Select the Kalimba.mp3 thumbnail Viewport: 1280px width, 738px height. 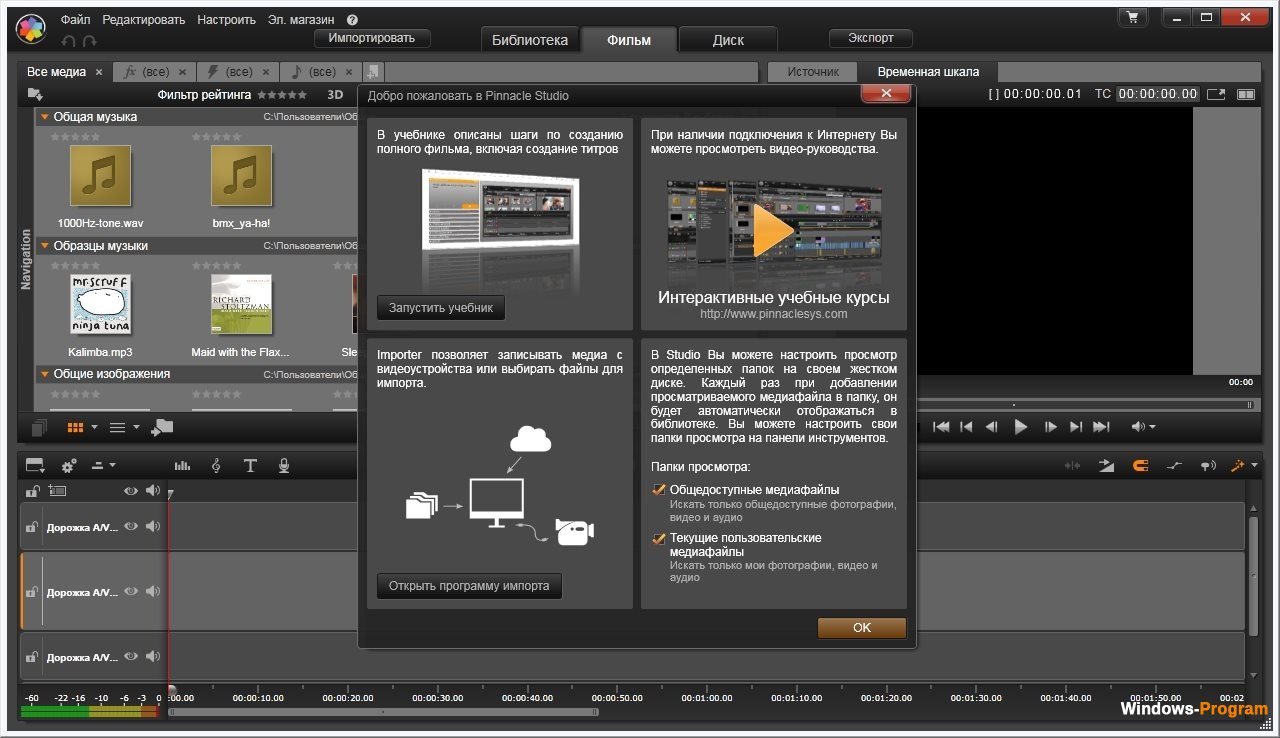pyautogui.click(x=100, y=302)
